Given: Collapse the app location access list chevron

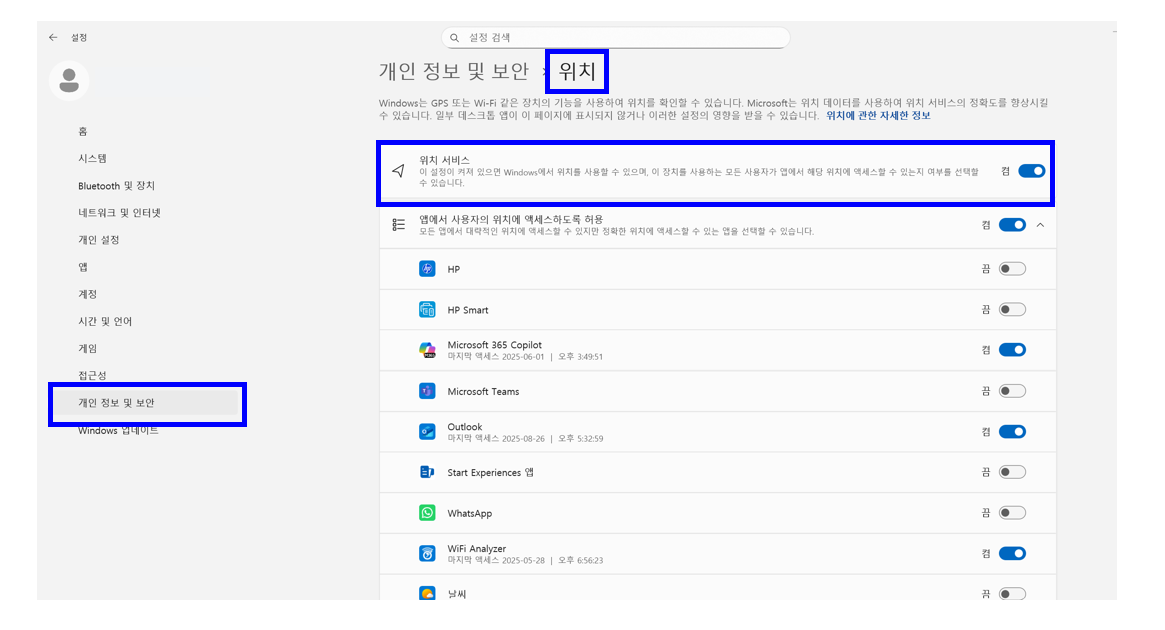Looking at the screenshot, I should tap(1040, 225).
